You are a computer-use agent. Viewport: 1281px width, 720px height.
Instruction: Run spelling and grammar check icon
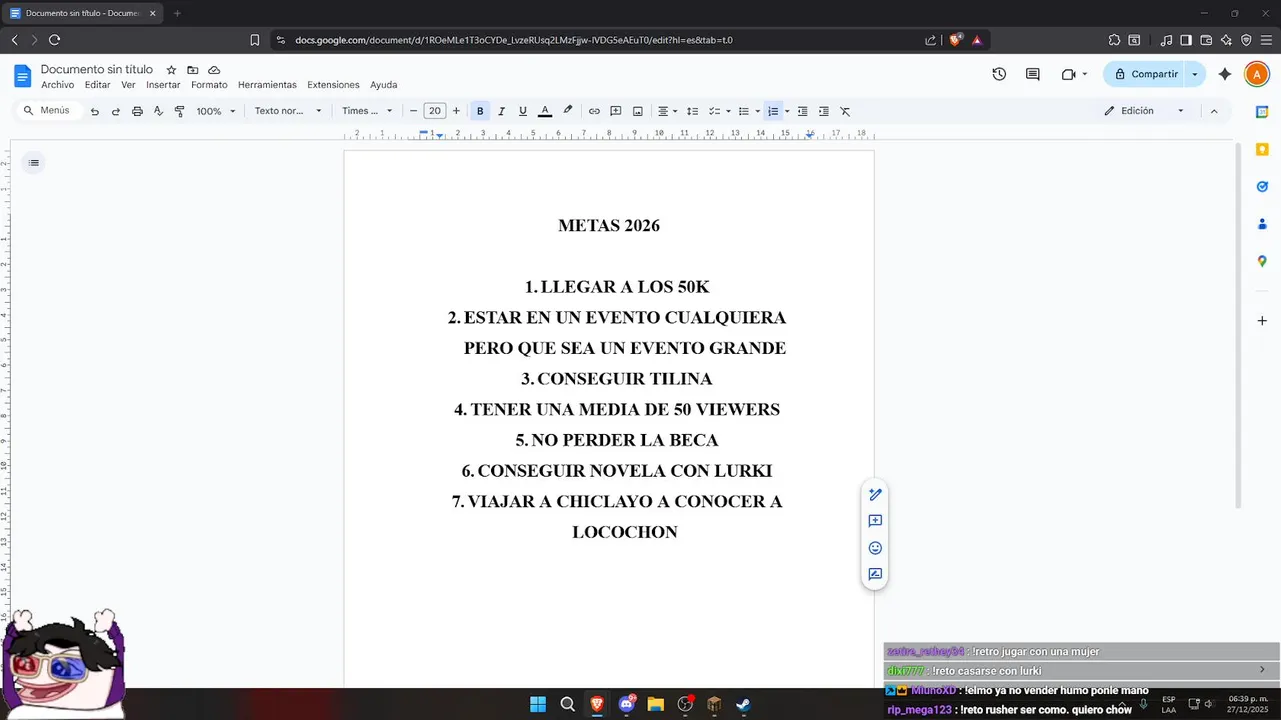click(158, 111)
